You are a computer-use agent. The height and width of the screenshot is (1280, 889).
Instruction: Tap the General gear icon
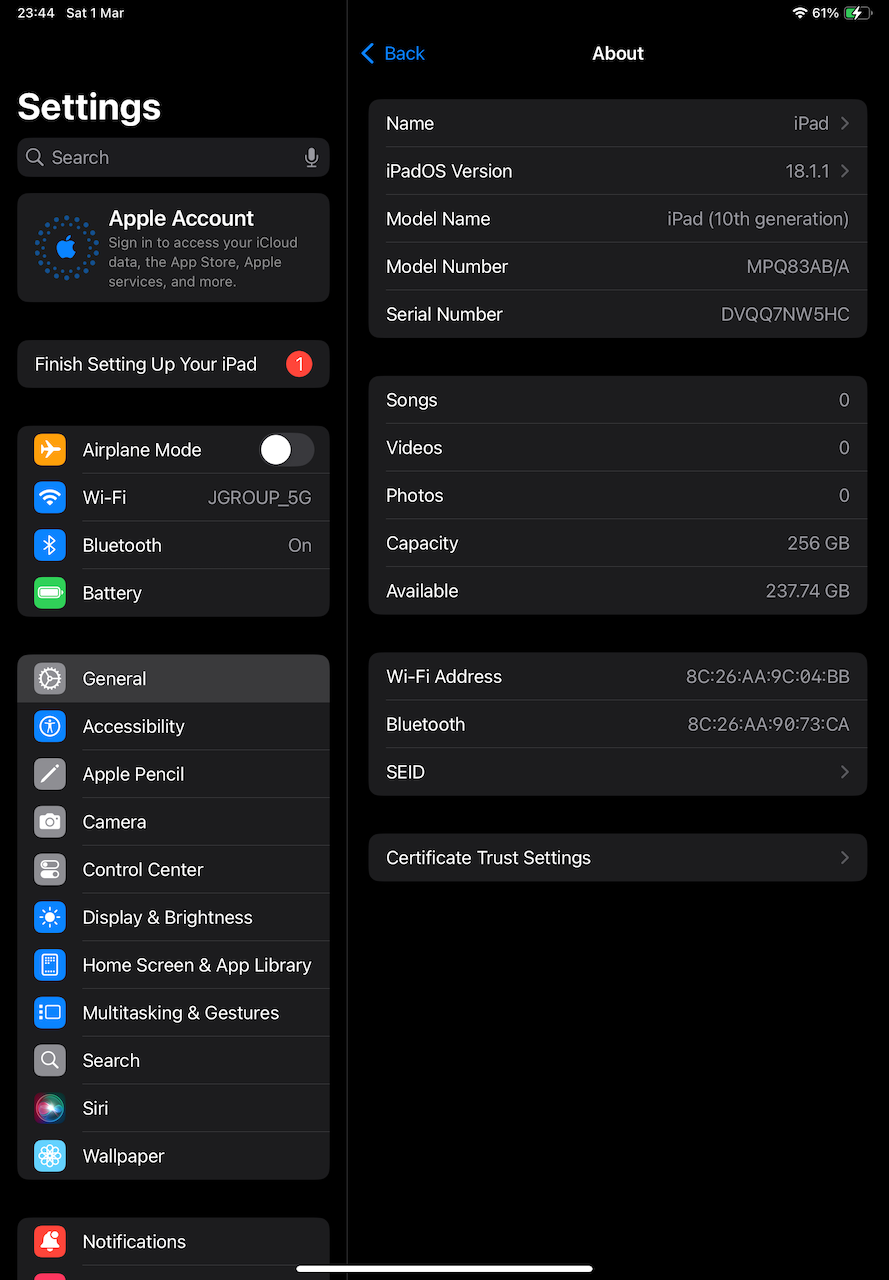[50, 679]
